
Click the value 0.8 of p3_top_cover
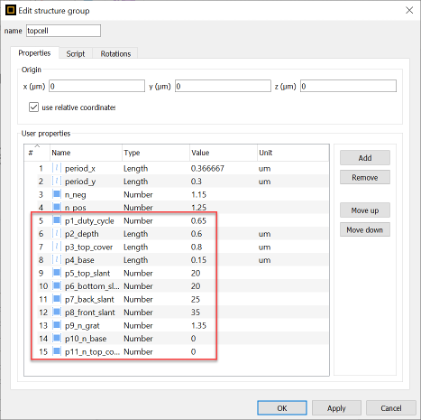pos(196,247)
